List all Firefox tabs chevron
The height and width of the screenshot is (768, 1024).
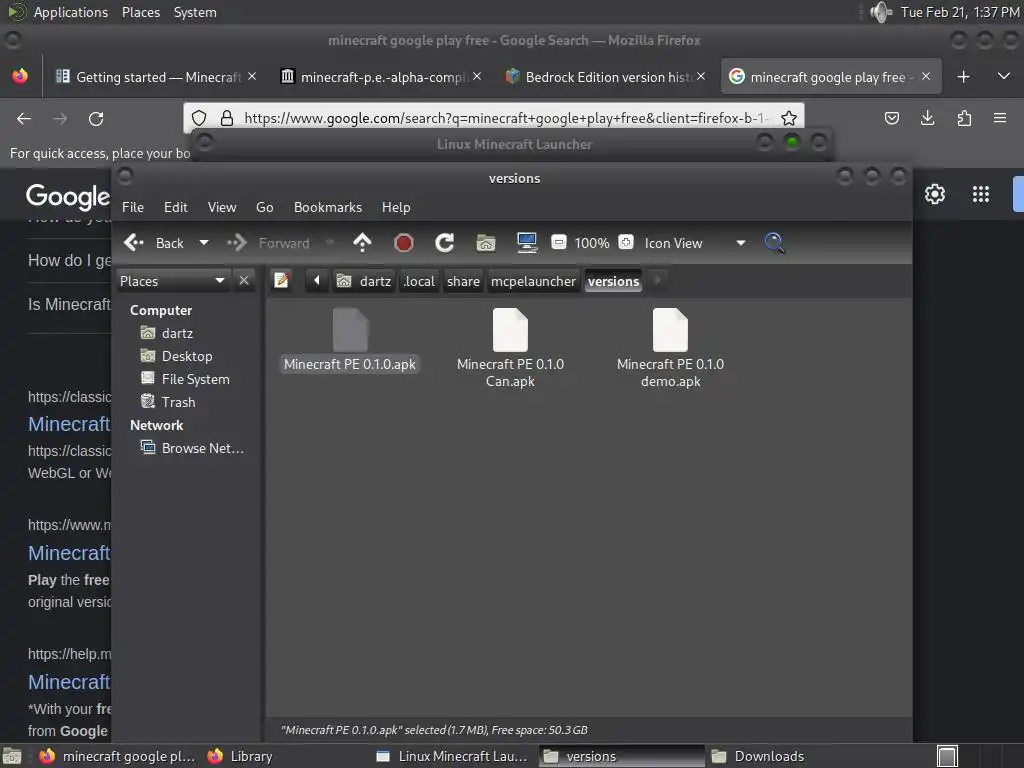tap(1004, 76)
